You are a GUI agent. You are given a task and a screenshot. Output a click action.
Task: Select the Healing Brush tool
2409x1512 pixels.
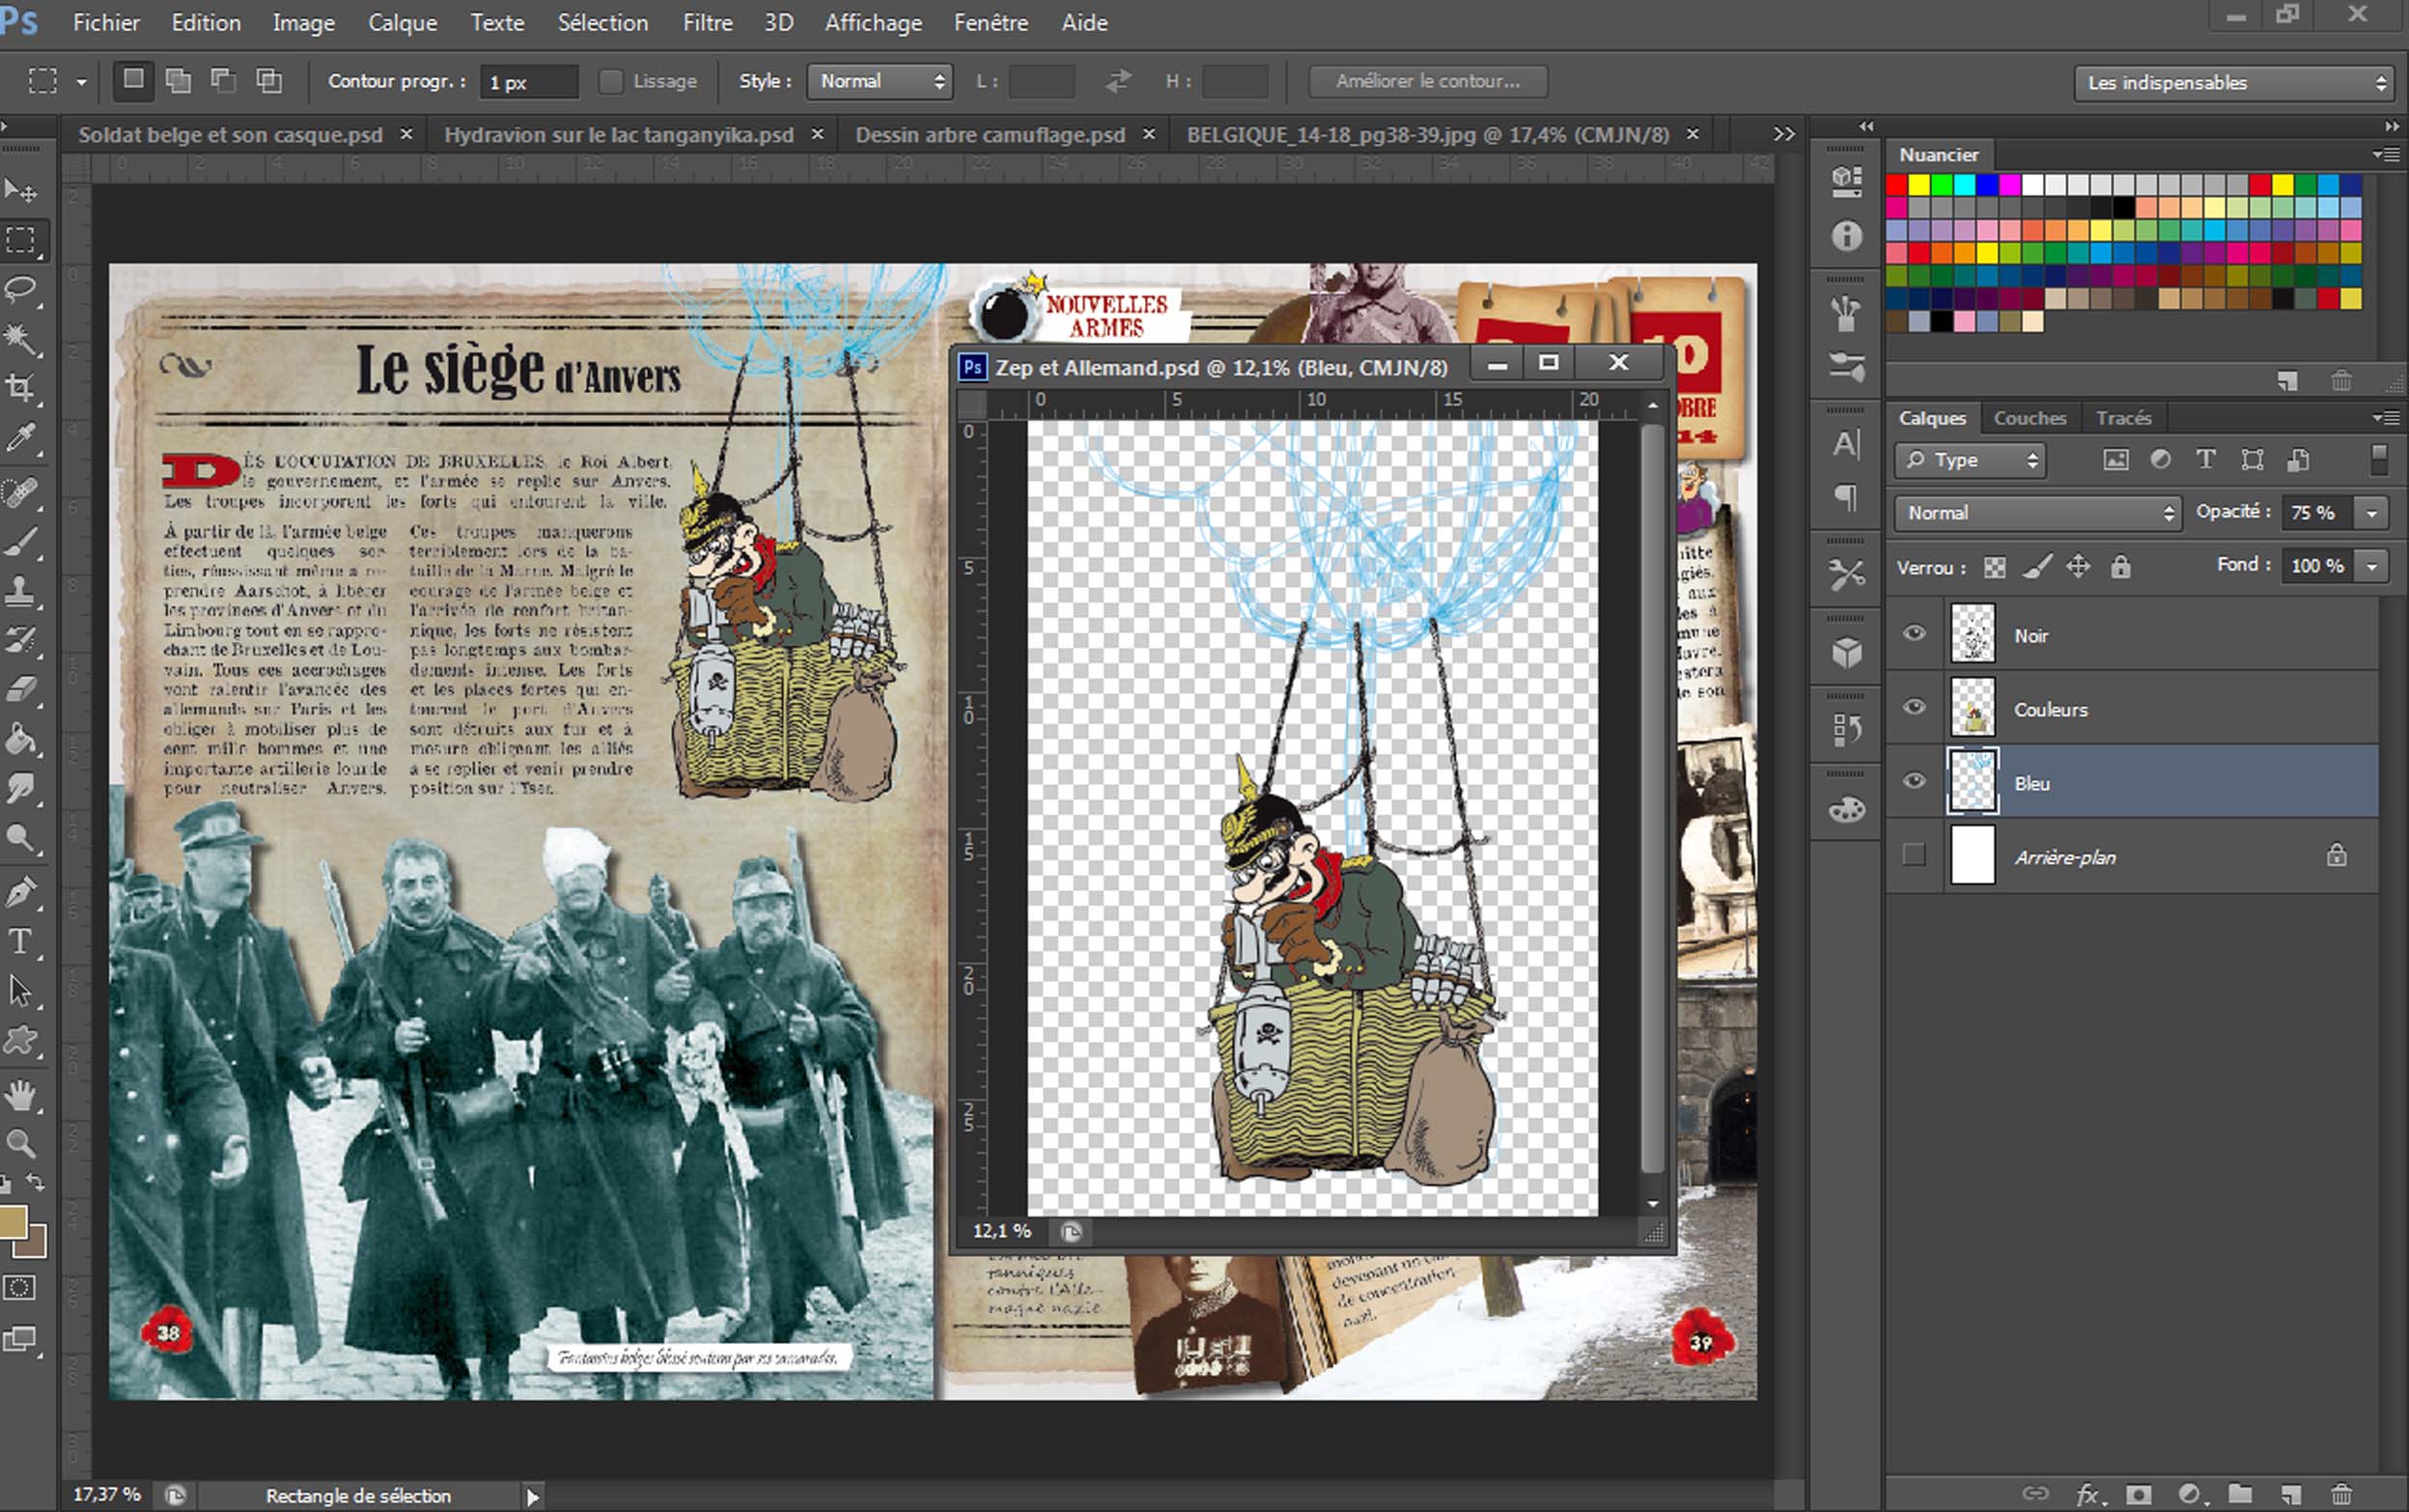[20, 492]
